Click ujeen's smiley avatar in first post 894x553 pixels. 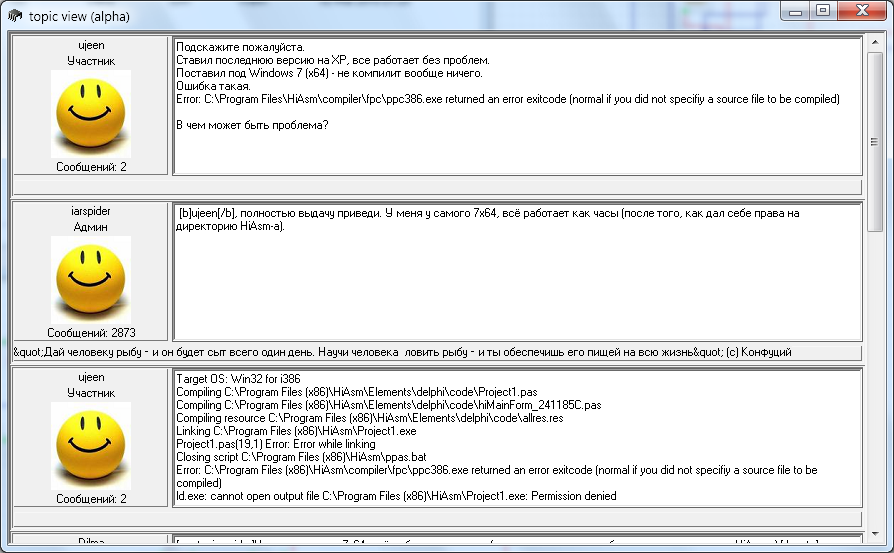click(90, 114)
